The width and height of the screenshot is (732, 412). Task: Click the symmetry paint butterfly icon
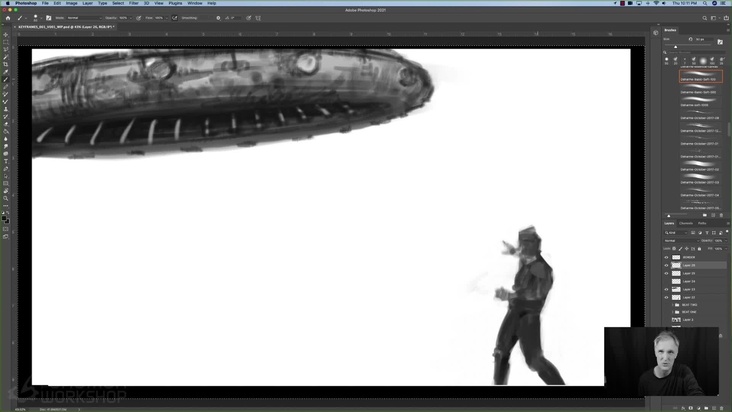coord(258,18)
